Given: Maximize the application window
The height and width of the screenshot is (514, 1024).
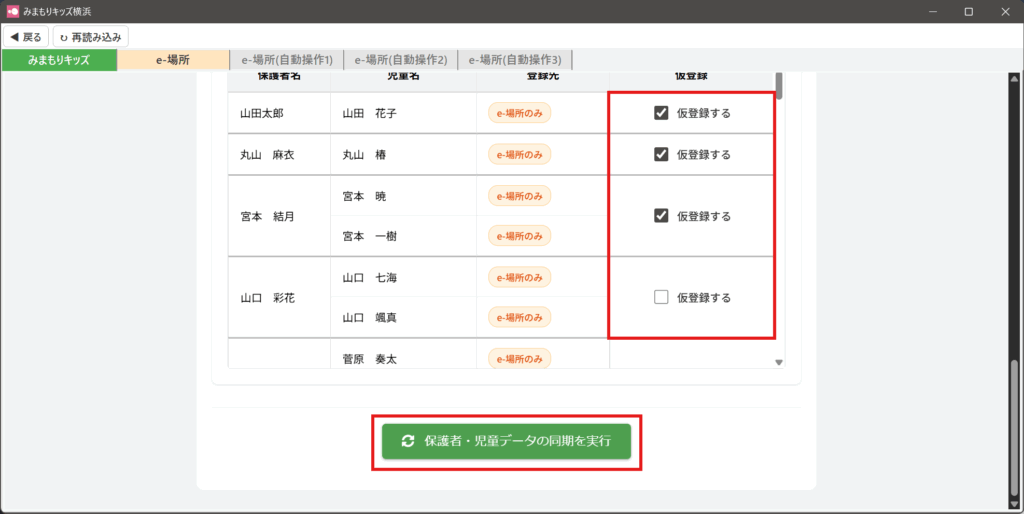Looking at the screenshot, I should coord(968,11).
